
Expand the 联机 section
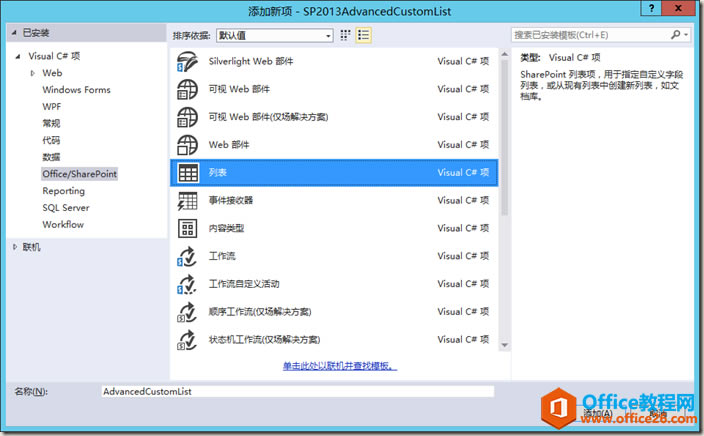(14, 247)
